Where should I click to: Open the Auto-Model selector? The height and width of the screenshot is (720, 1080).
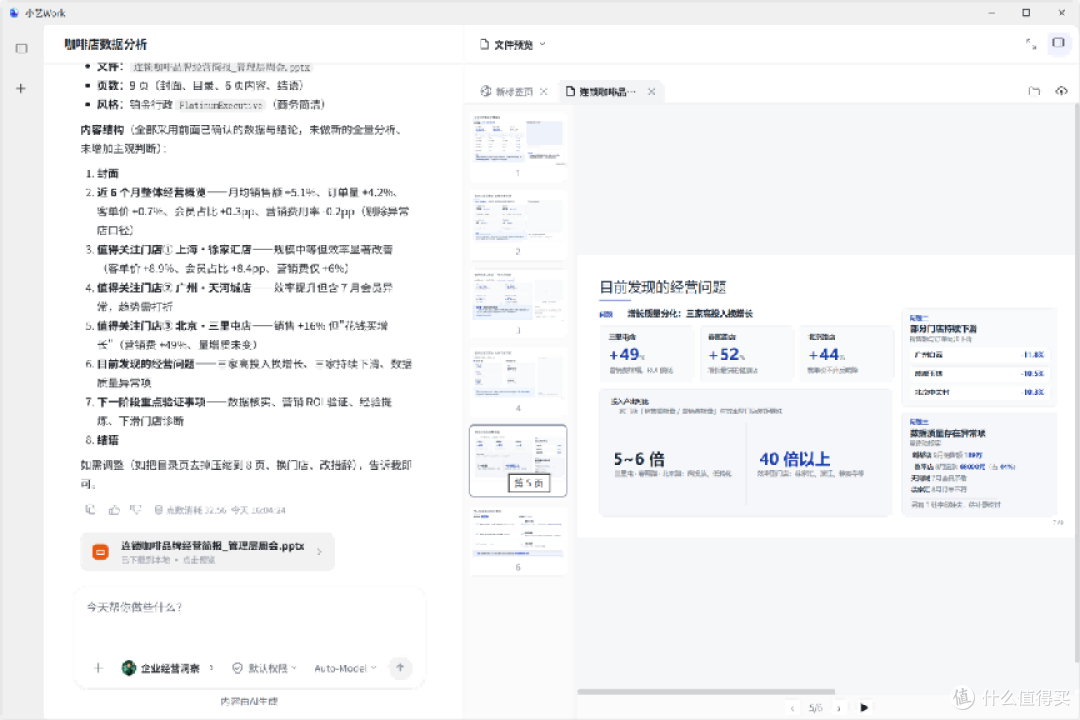346,668
